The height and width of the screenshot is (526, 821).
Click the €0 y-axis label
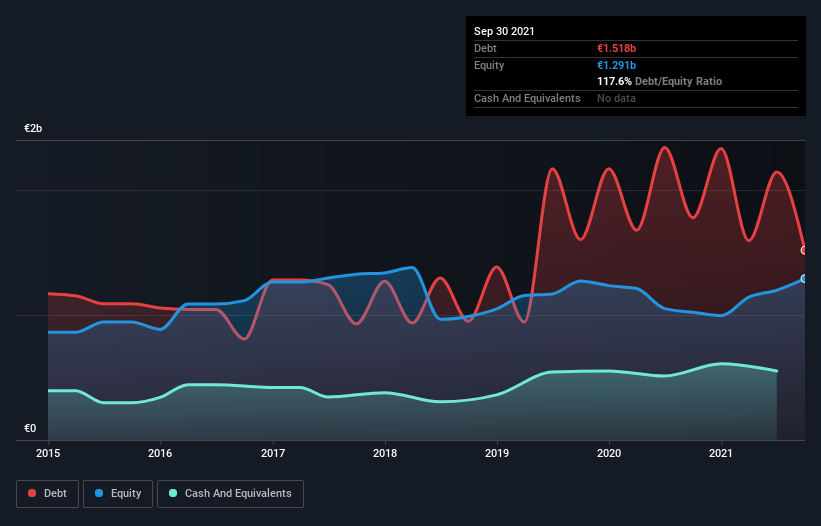coord(30,428)
